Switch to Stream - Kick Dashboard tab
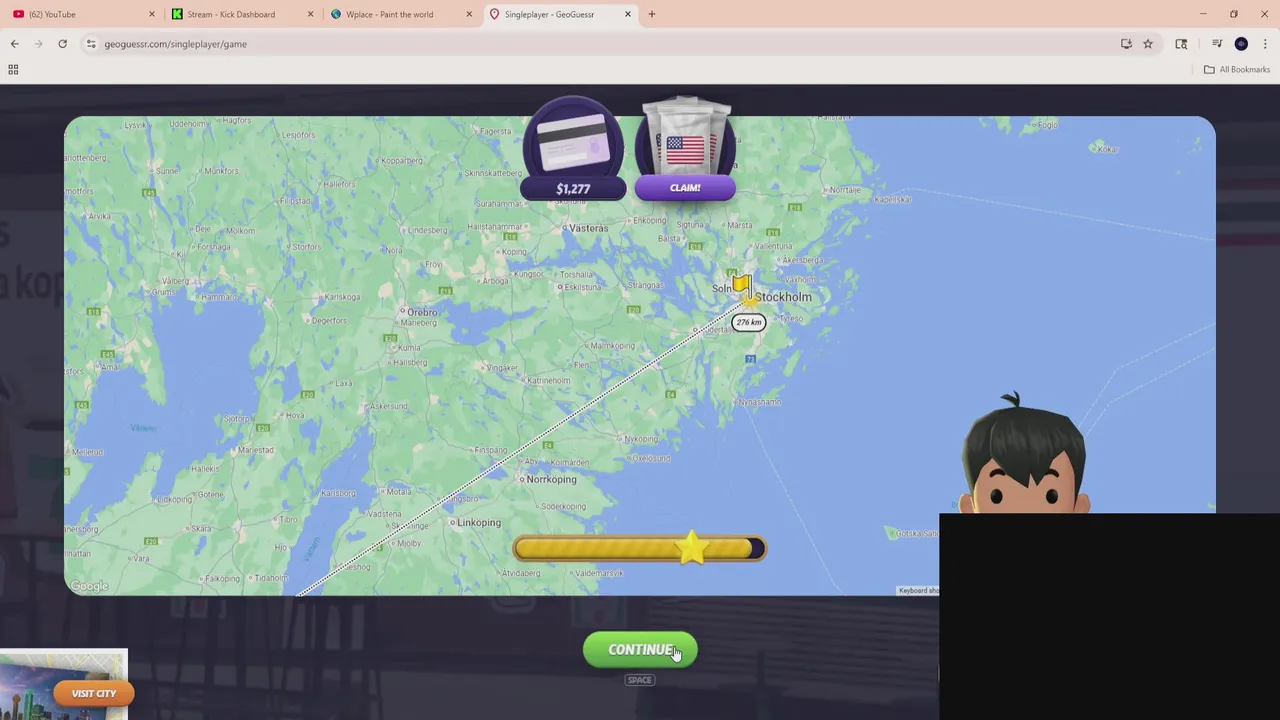Image resolution: width=1280 pixels, height=720 pixels. (x=240, y=14)
